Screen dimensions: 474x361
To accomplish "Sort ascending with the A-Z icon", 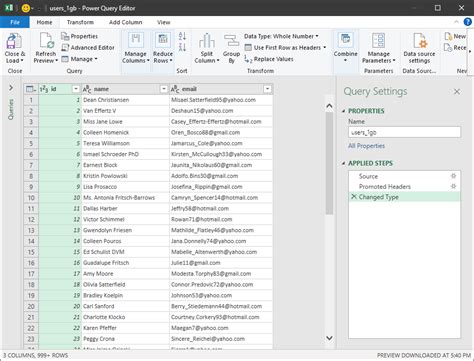I will click(x=182, y=36).
